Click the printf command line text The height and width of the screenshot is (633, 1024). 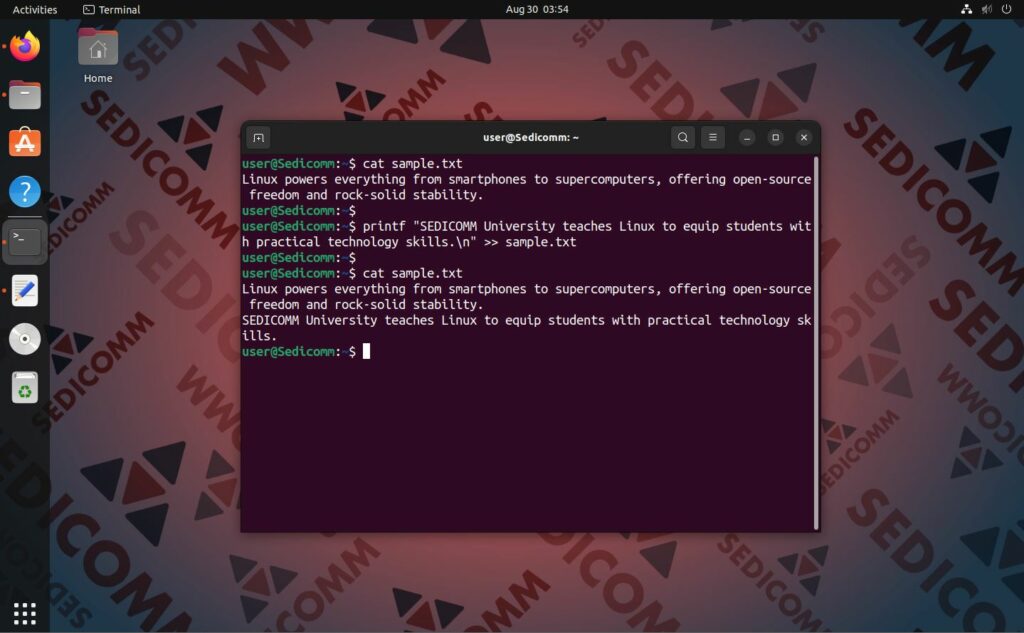[x=526, y=234]
